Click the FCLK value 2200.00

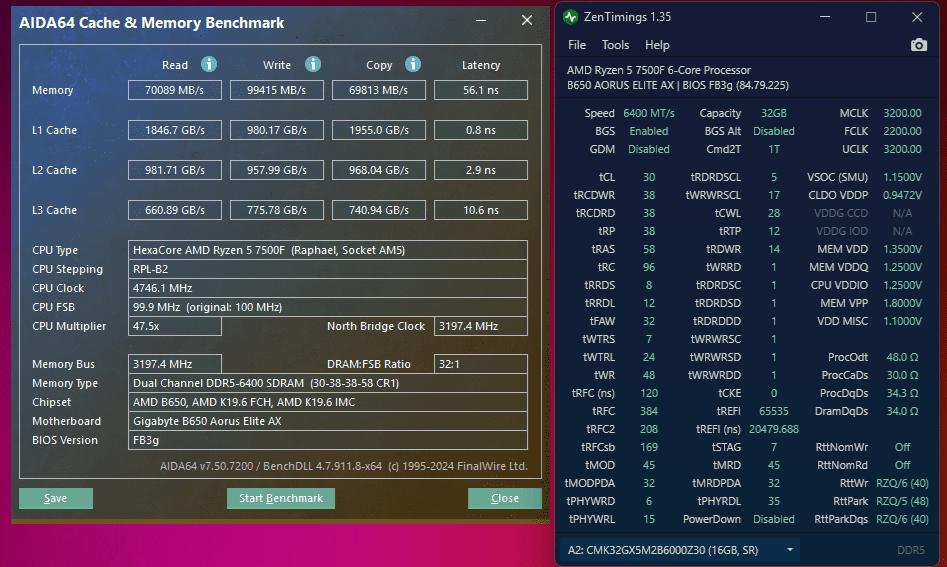tap(902, 131)
